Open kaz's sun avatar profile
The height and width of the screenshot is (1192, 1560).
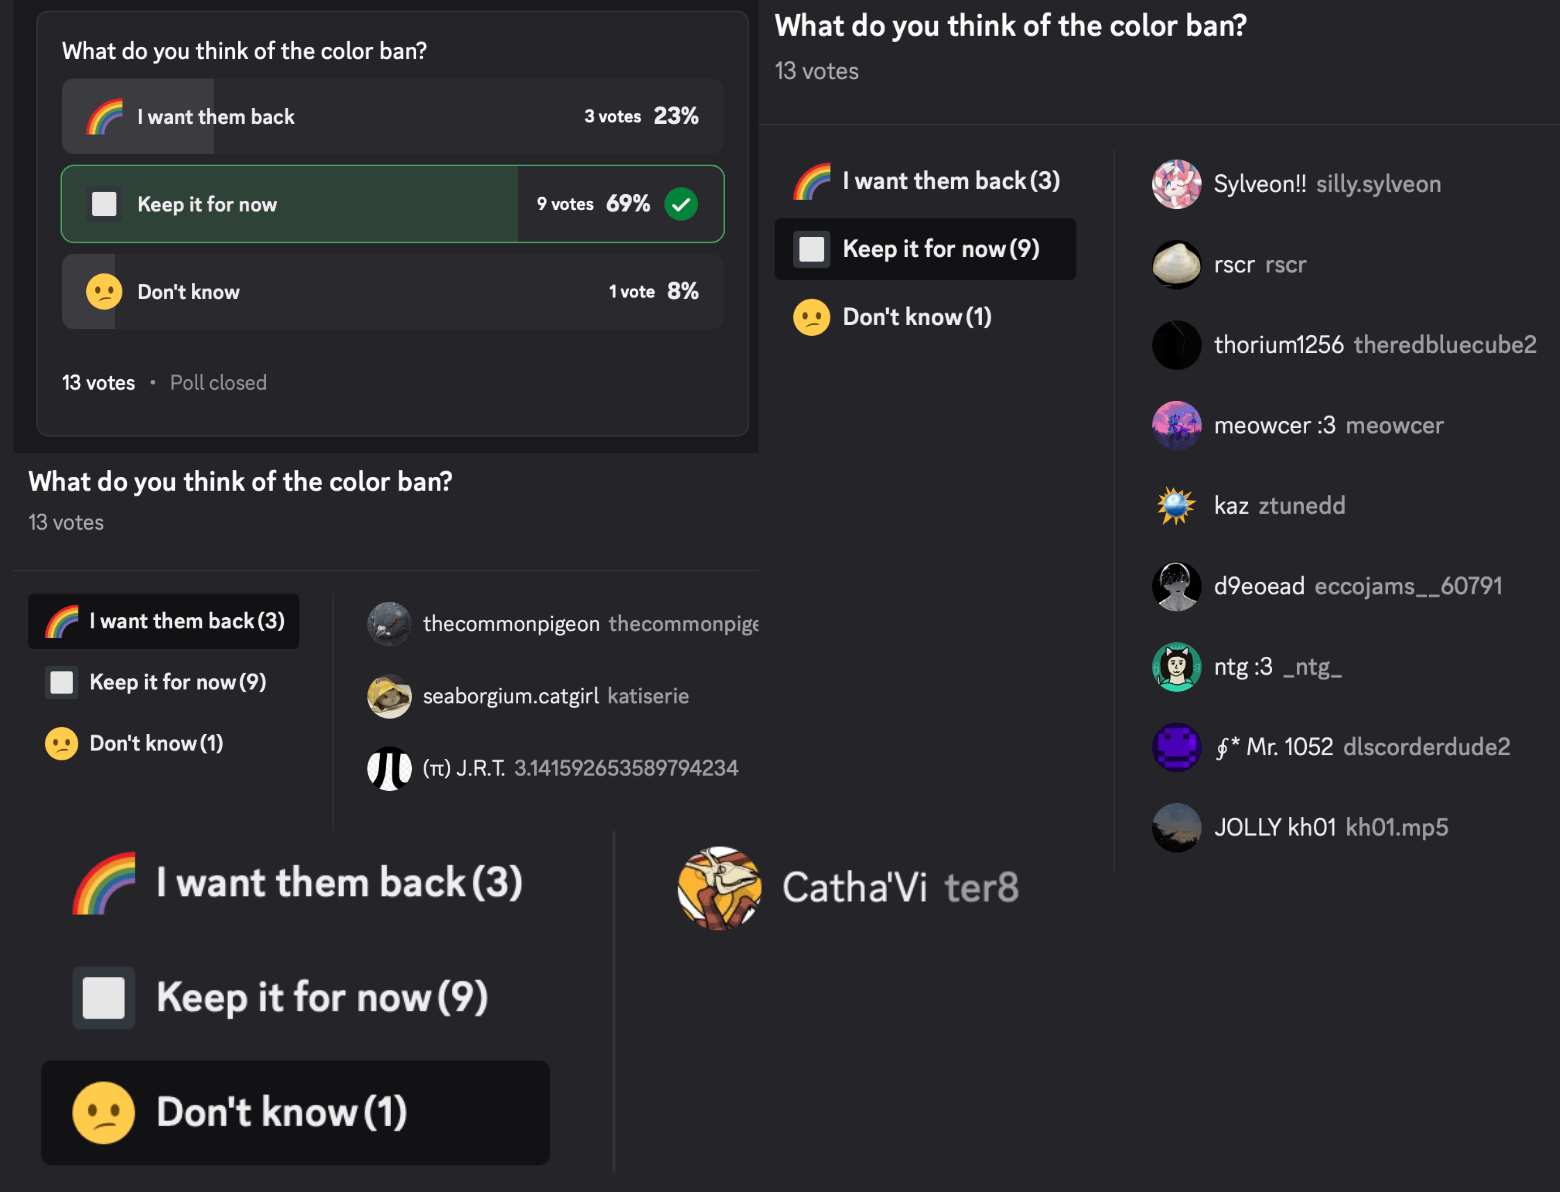(x=1176, y=506)
